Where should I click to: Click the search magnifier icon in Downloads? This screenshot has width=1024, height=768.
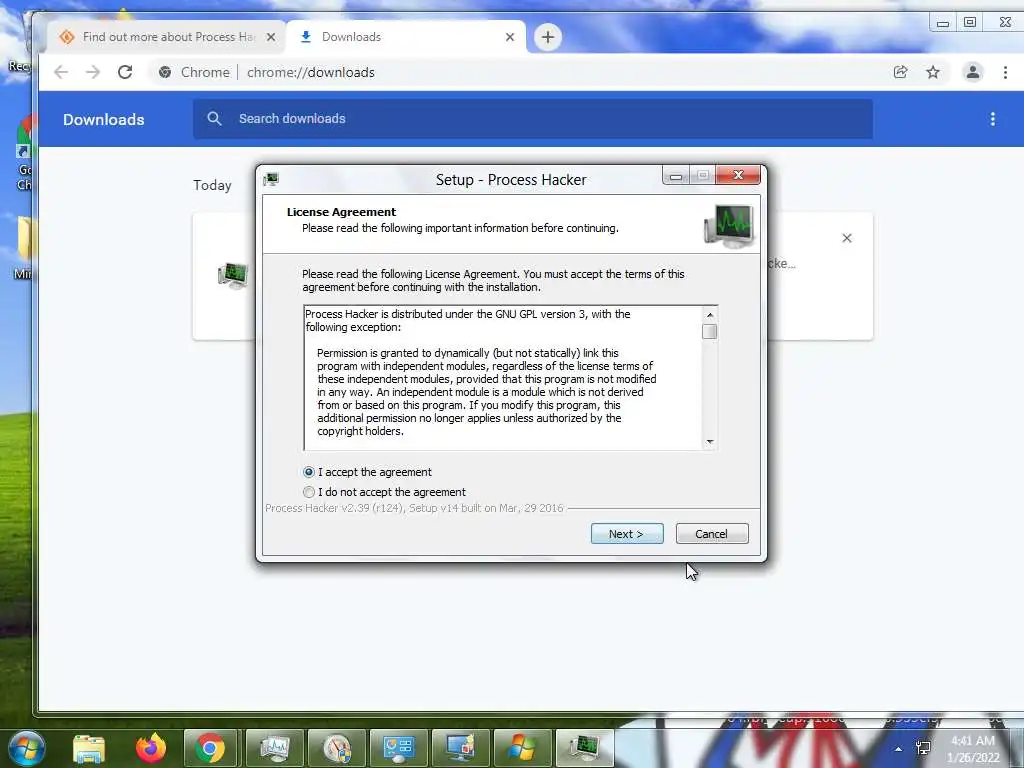(x=214, y=119)
